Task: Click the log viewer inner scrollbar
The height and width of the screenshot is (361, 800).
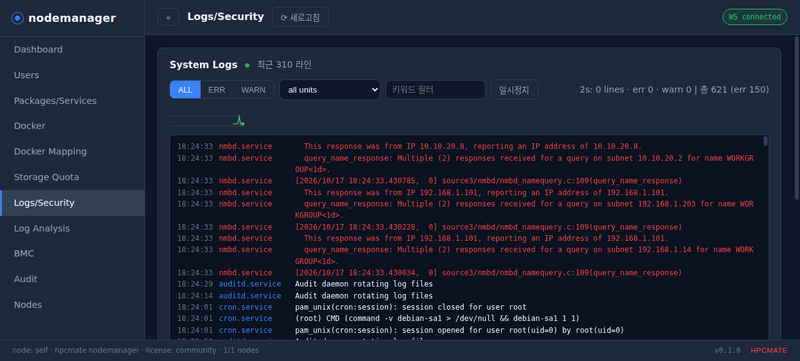Action: (765, 141)
